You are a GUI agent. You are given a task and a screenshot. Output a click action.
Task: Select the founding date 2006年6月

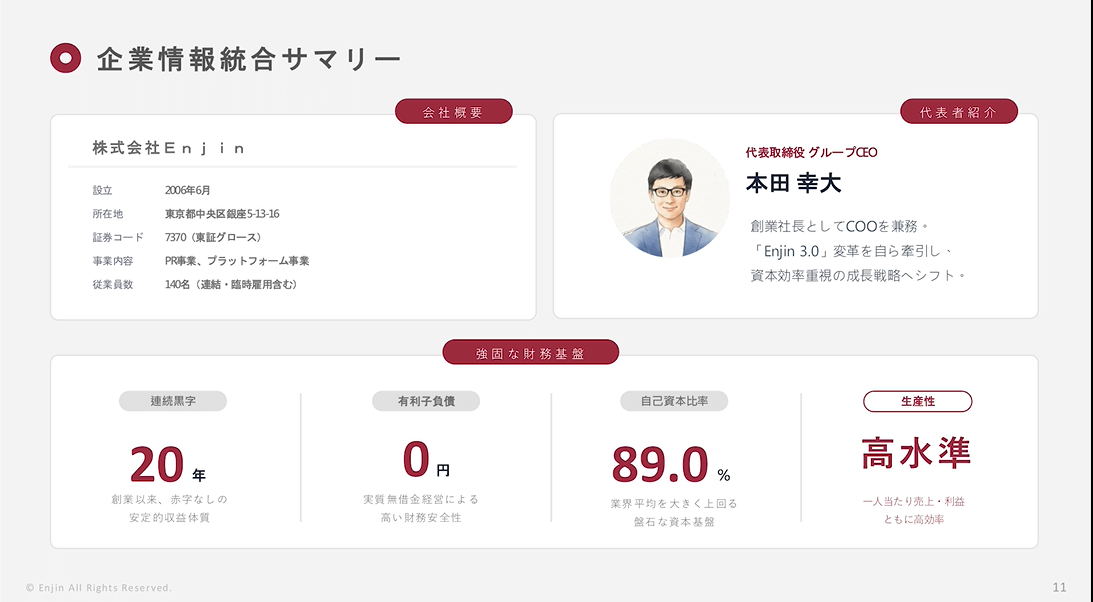187,190
